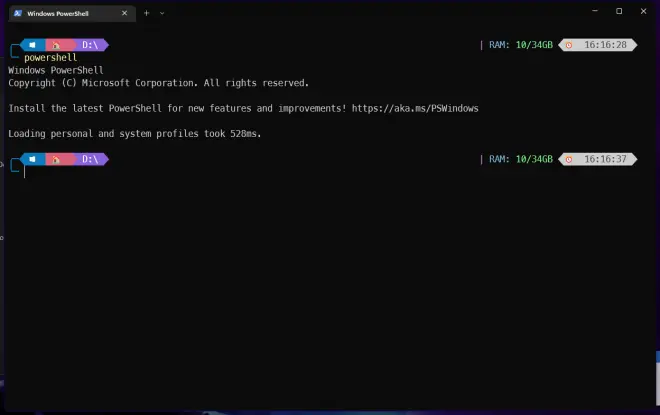The height and width of the screenshot is (415, 660).
Task: Click the typed 'powershell' command text
Action: coord(51,58)
